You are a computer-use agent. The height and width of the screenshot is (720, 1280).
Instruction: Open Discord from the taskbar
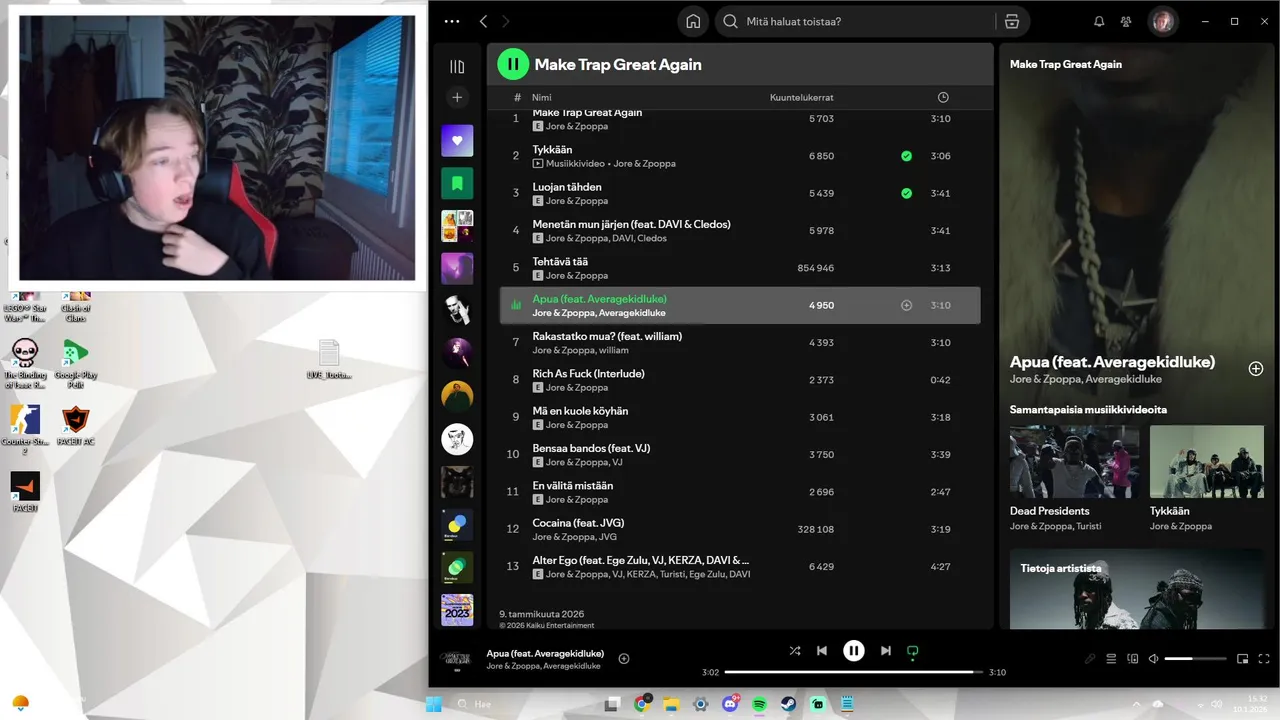coord(730,704)
